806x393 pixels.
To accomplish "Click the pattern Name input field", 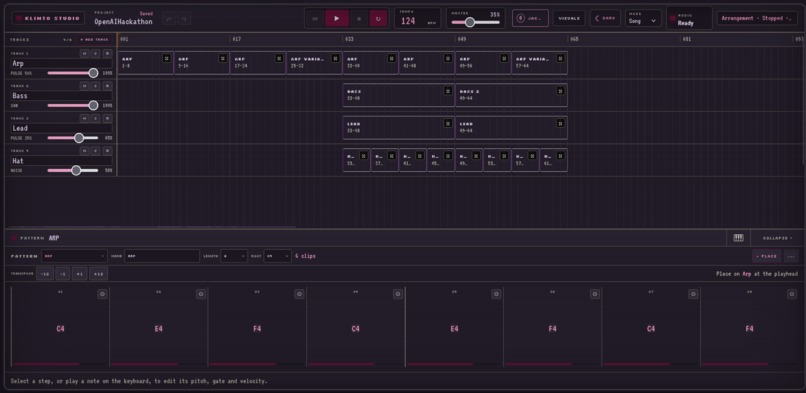I will point(162,256).
